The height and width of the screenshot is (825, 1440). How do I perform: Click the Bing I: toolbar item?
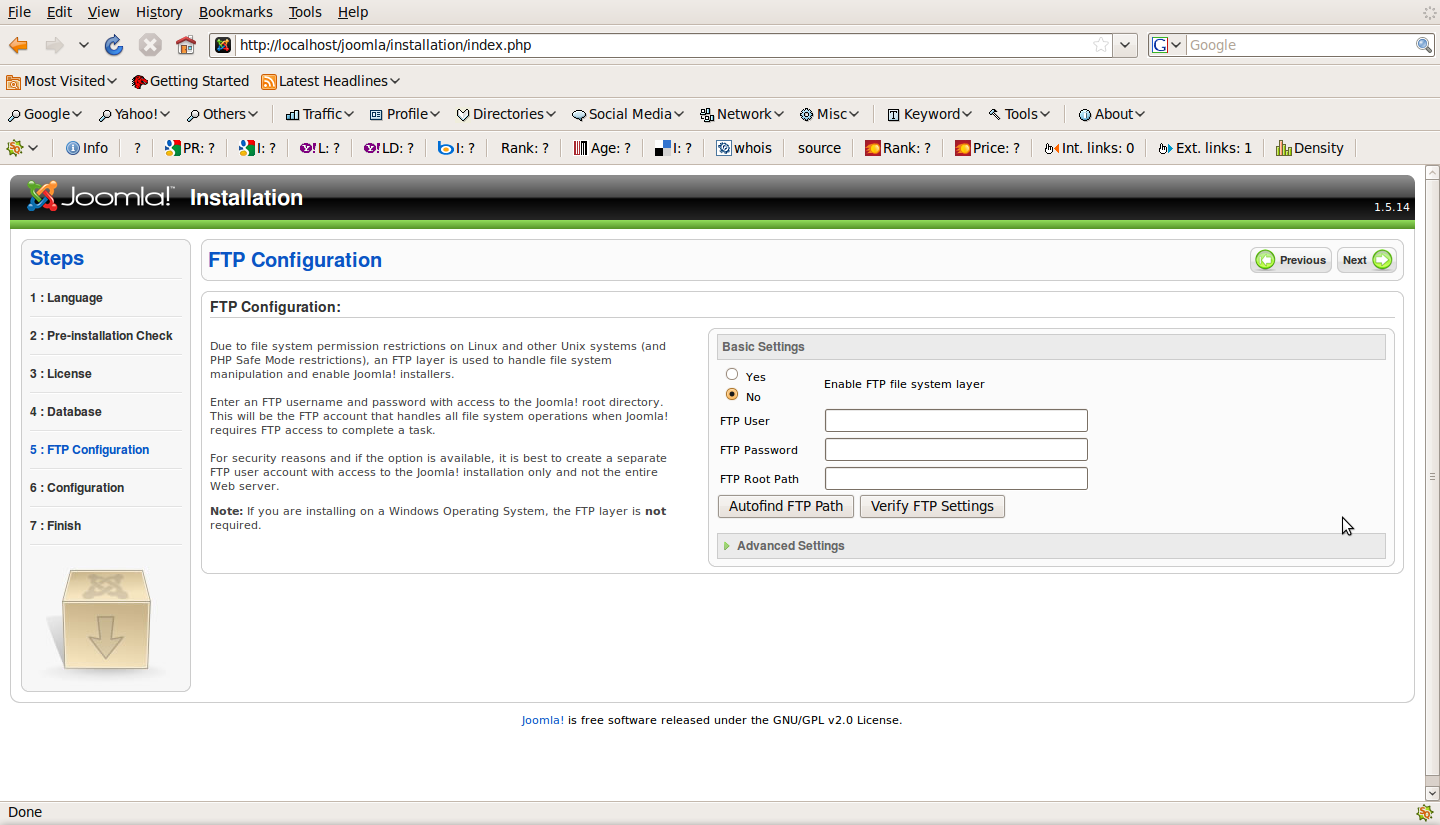[457, 148]
